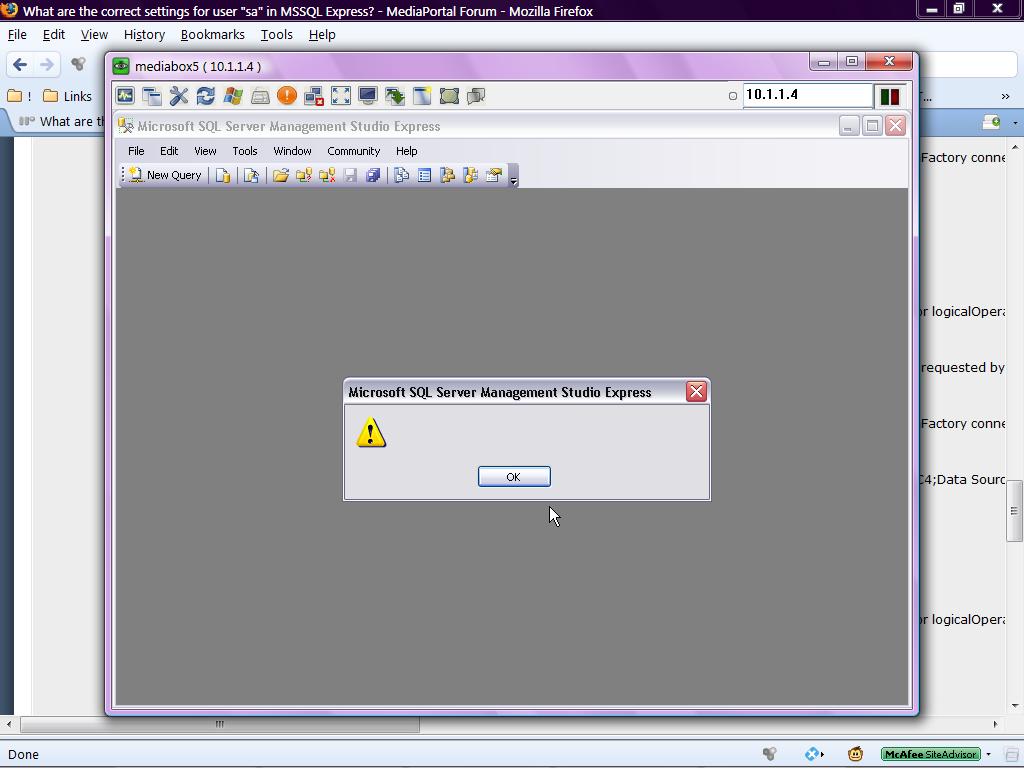
Task: Click the Save All stacked disks icon
Action: (373, 175)
